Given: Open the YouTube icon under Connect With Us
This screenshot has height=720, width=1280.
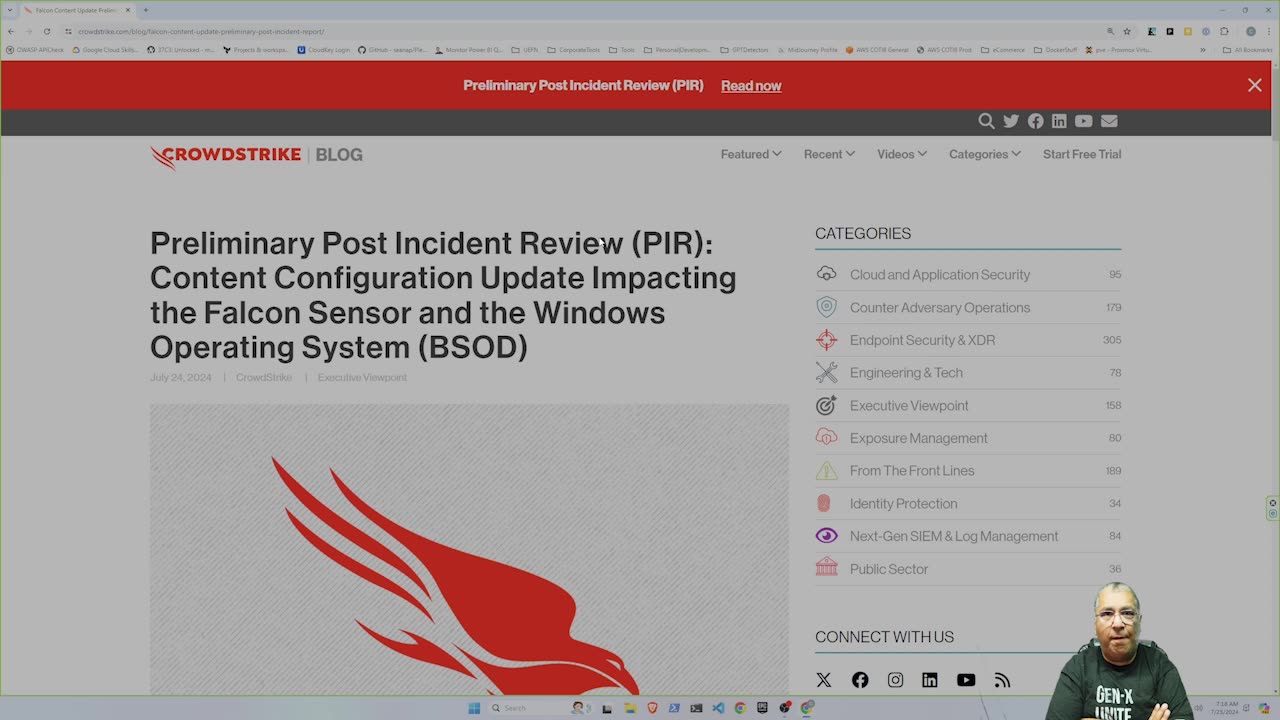Looking at the screenshot, I should (x=966, y=680).
